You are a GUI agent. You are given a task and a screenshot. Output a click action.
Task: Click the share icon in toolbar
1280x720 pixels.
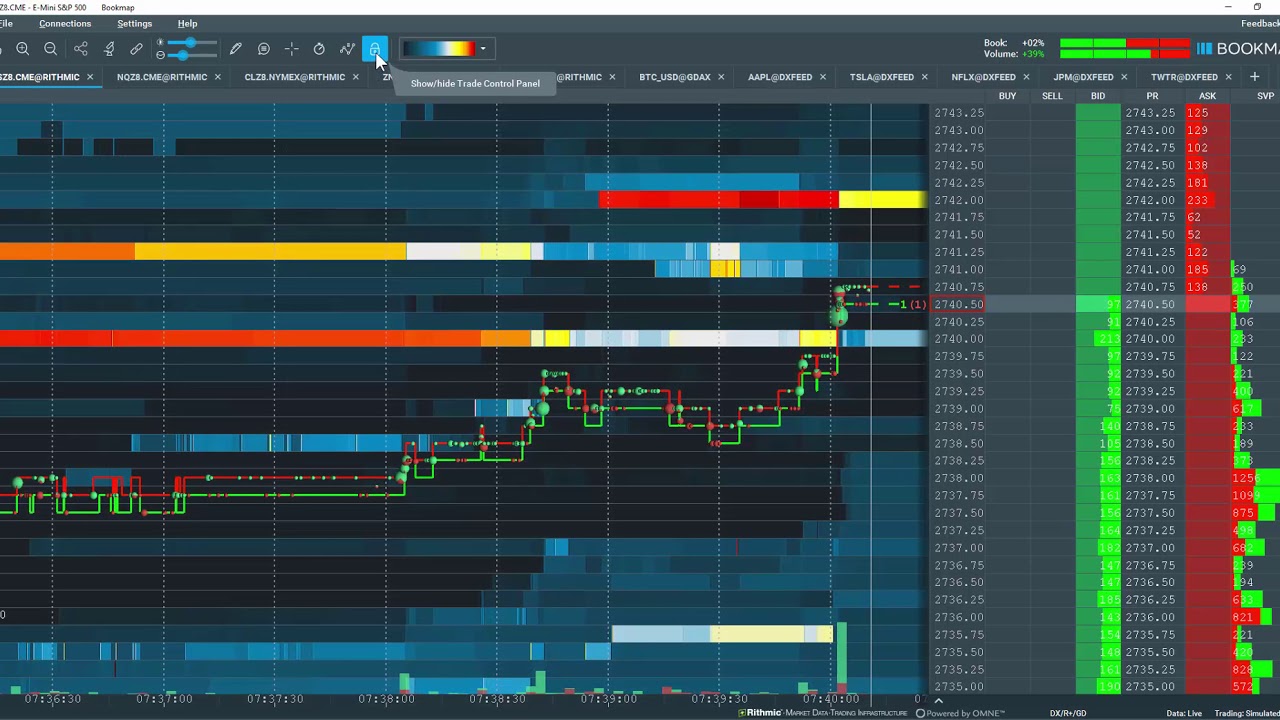click(81, 49)
